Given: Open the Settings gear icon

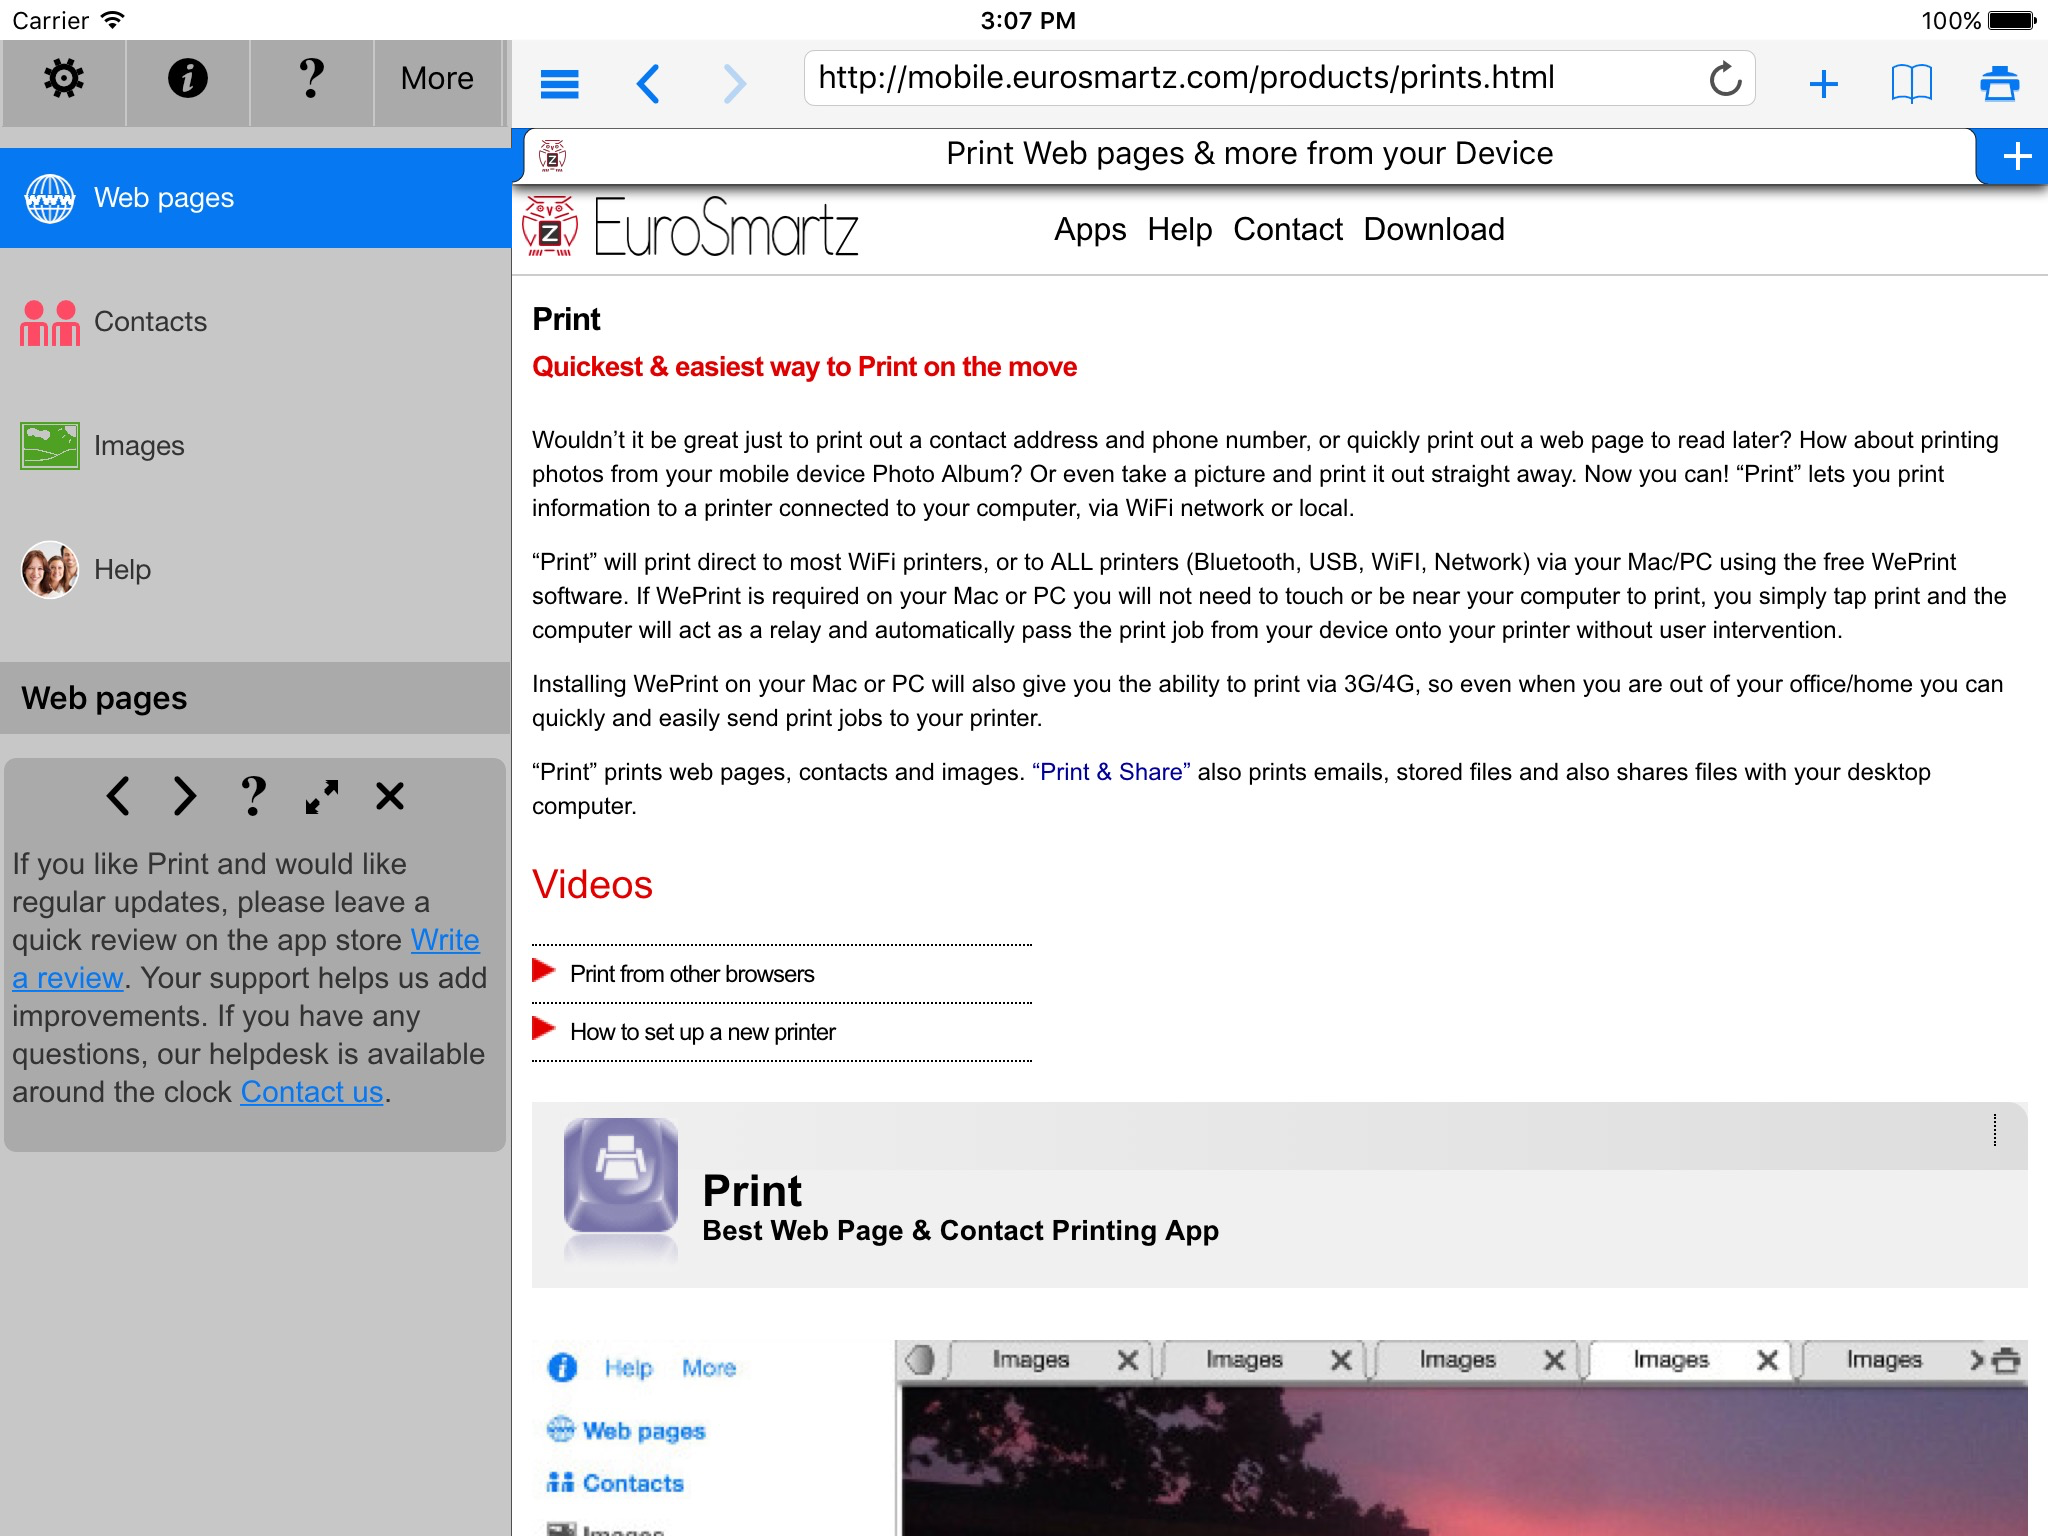Looking at the screenshot, I should click(x=63, y=78).
